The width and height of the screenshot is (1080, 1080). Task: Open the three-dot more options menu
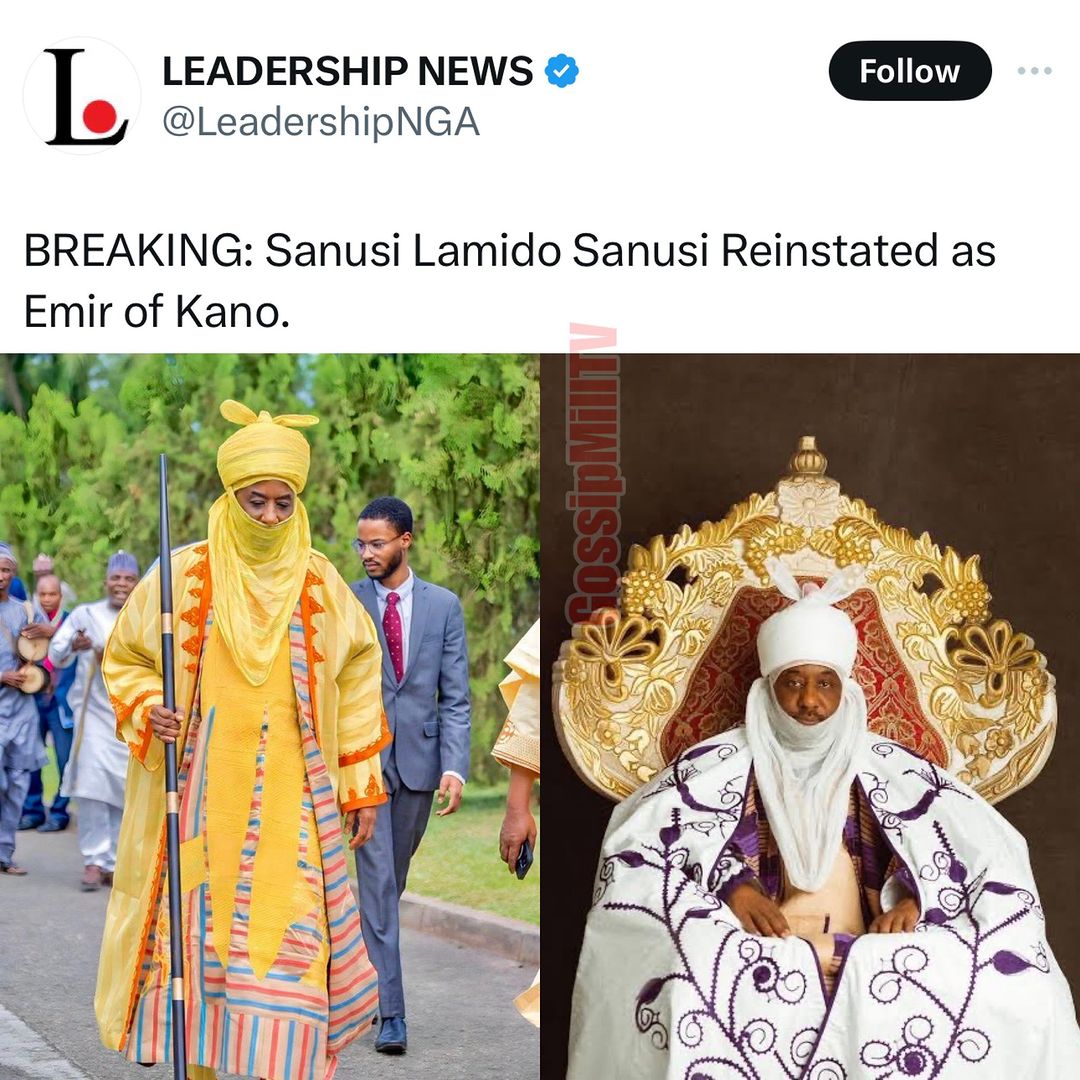[x=1034, y=71]
